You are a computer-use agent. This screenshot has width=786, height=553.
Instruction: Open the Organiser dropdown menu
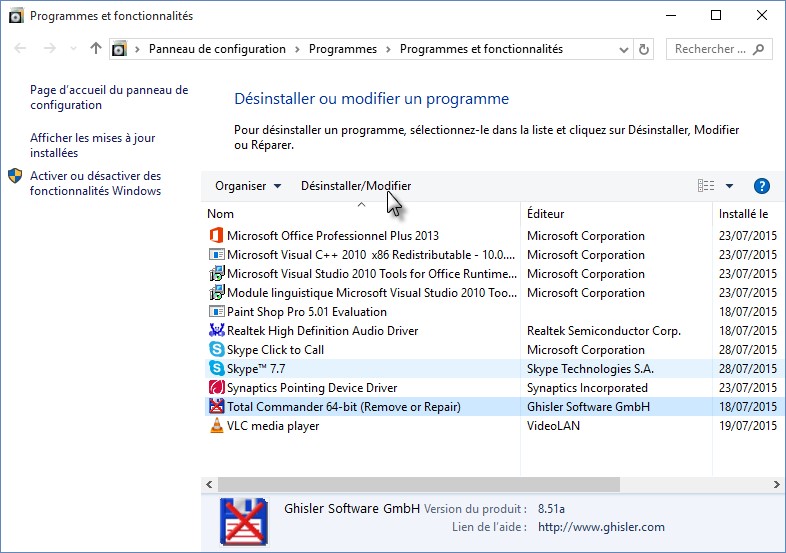pos(248,186)
